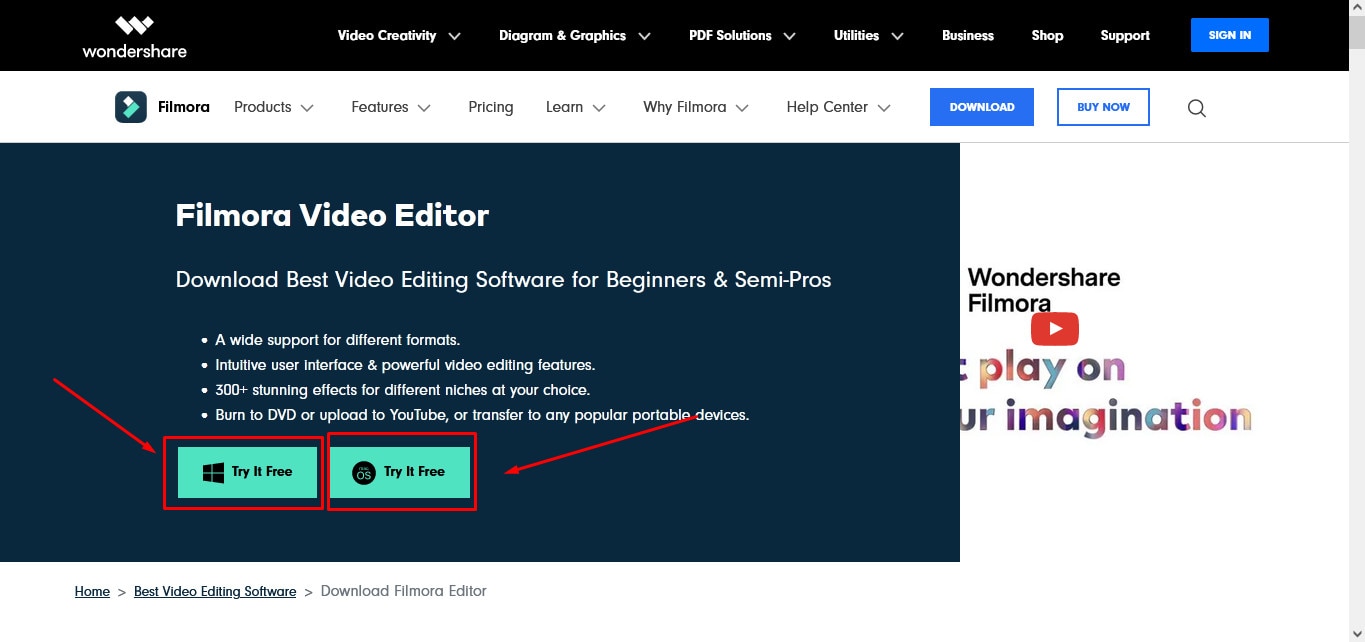Click the Filmora app logo icon
The height and width of the screenshot is (642, 1365).
coord(131,107)
